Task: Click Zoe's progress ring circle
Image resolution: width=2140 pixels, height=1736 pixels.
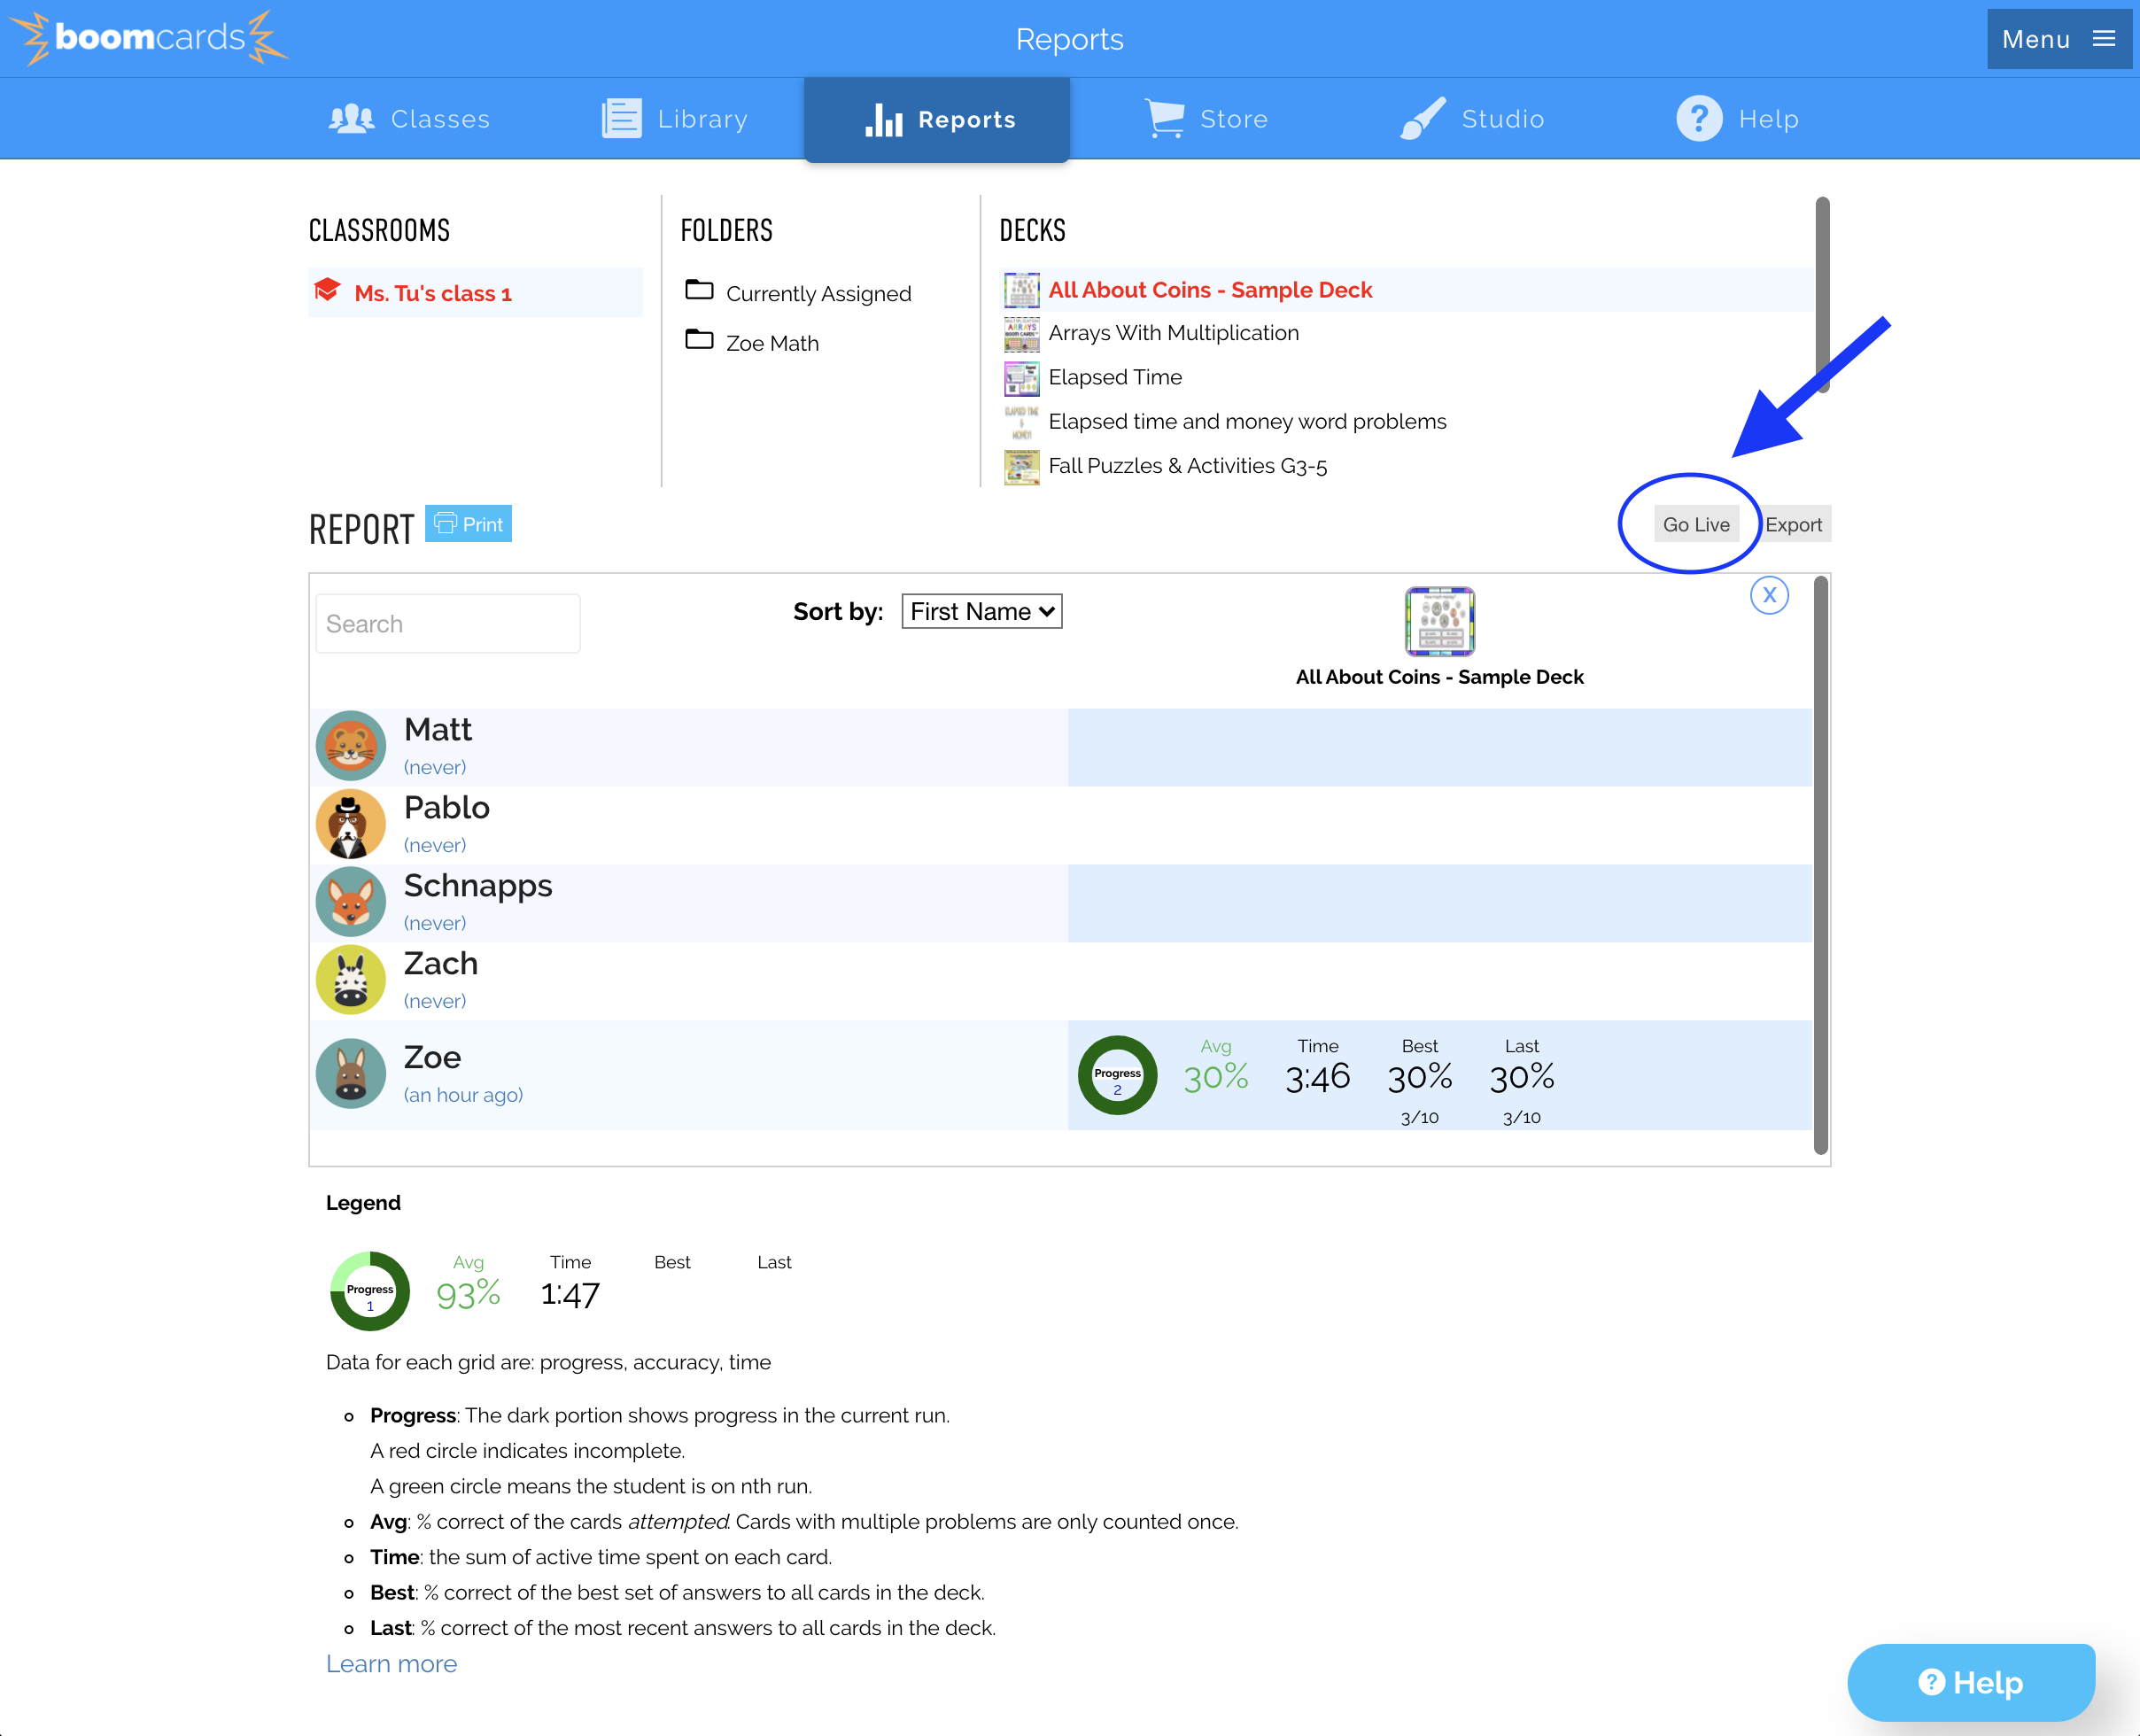Action: [1117, 1075]
